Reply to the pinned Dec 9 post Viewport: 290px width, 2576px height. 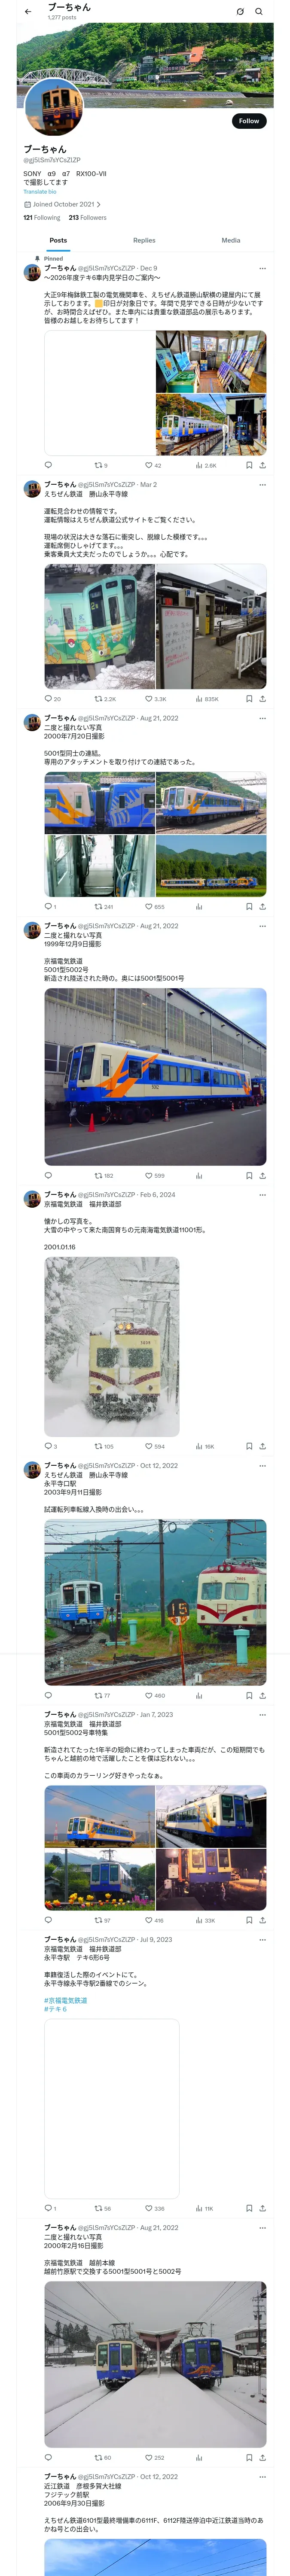click(x=48, y=464)
